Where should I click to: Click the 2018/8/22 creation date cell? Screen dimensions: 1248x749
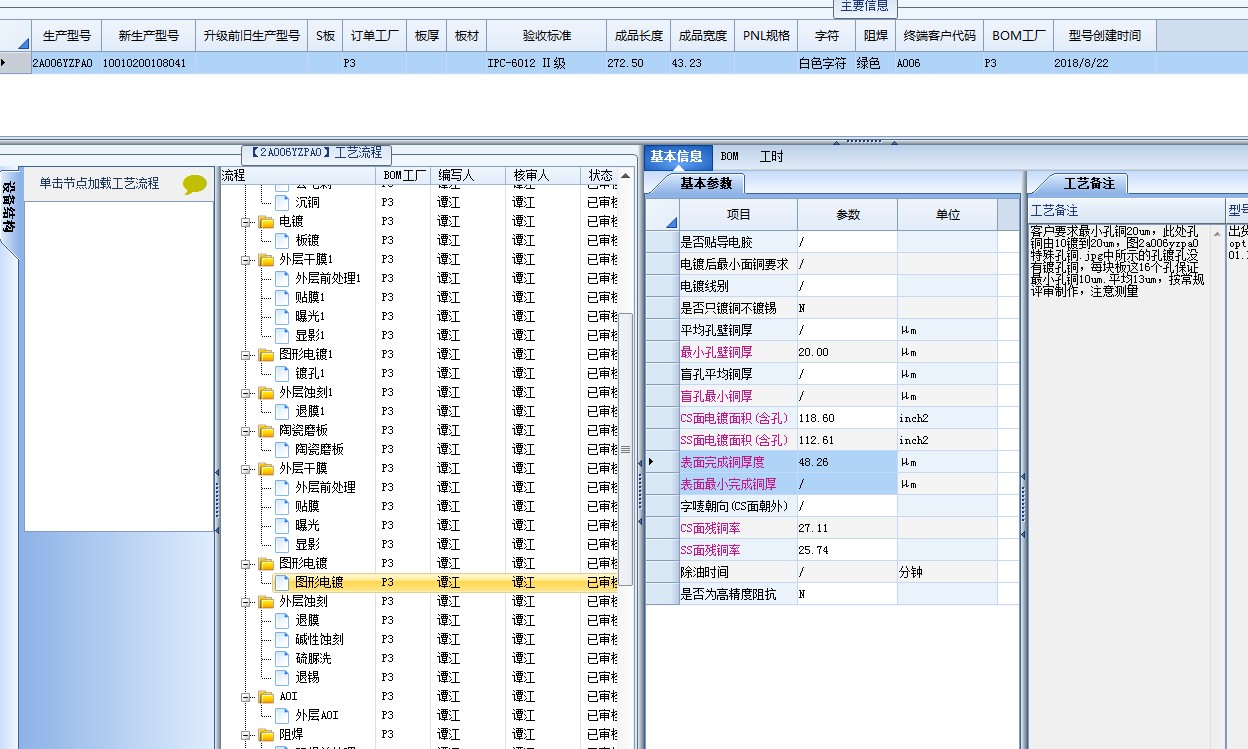tap(1104, 63)
